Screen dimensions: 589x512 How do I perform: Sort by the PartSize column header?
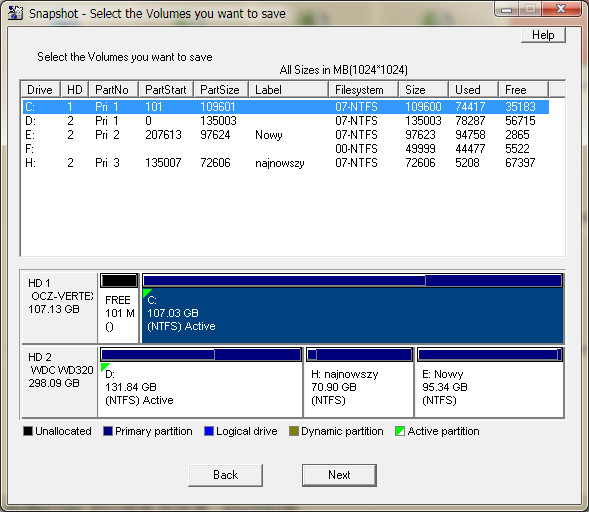click(x=221, y=90)
